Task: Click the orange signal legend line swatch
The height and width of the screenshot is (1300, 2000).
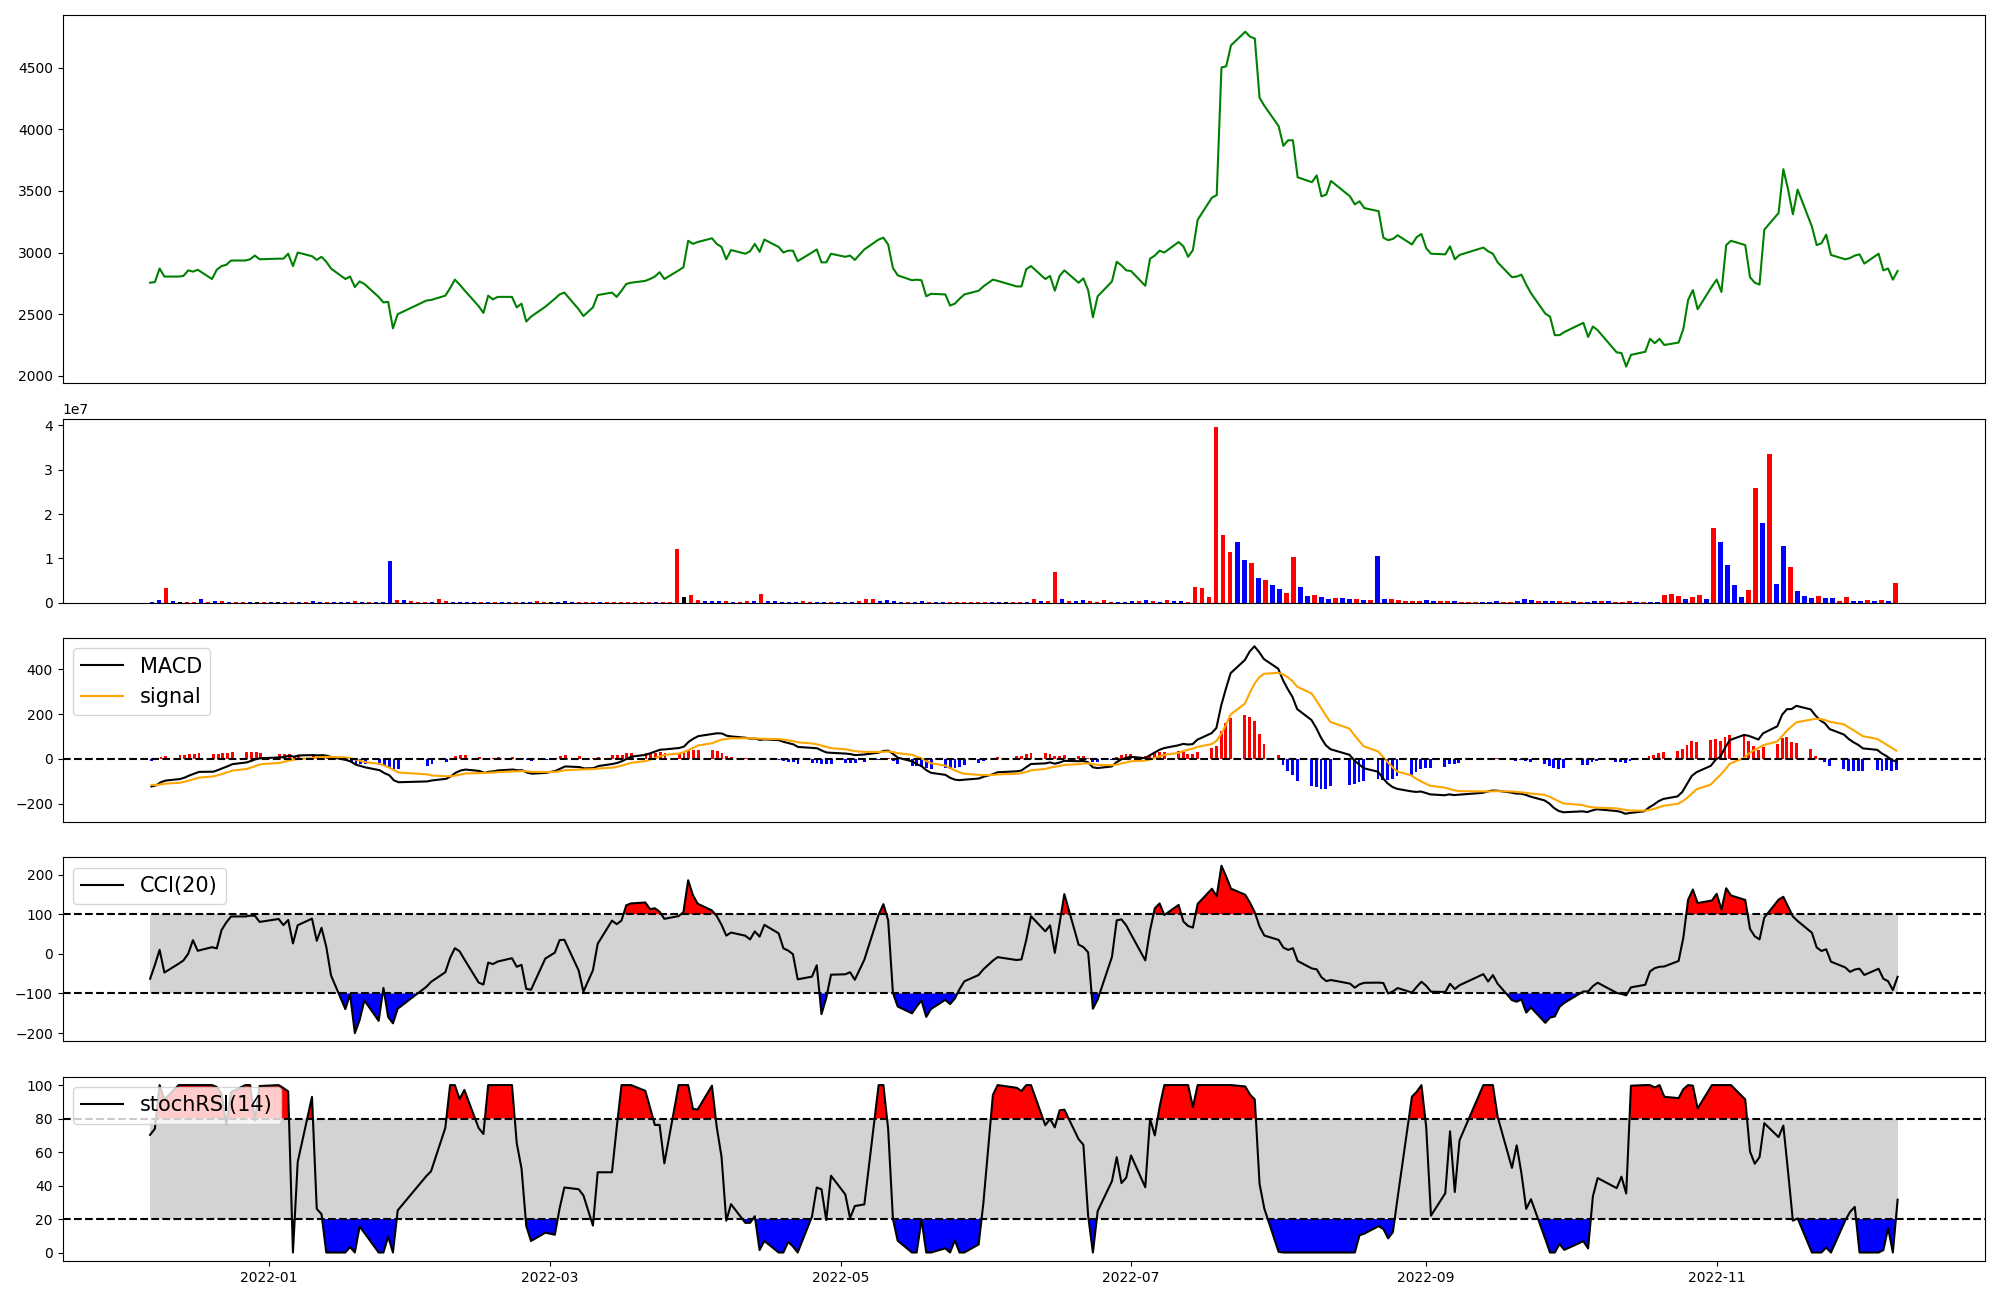Action: tap(103, 696)
